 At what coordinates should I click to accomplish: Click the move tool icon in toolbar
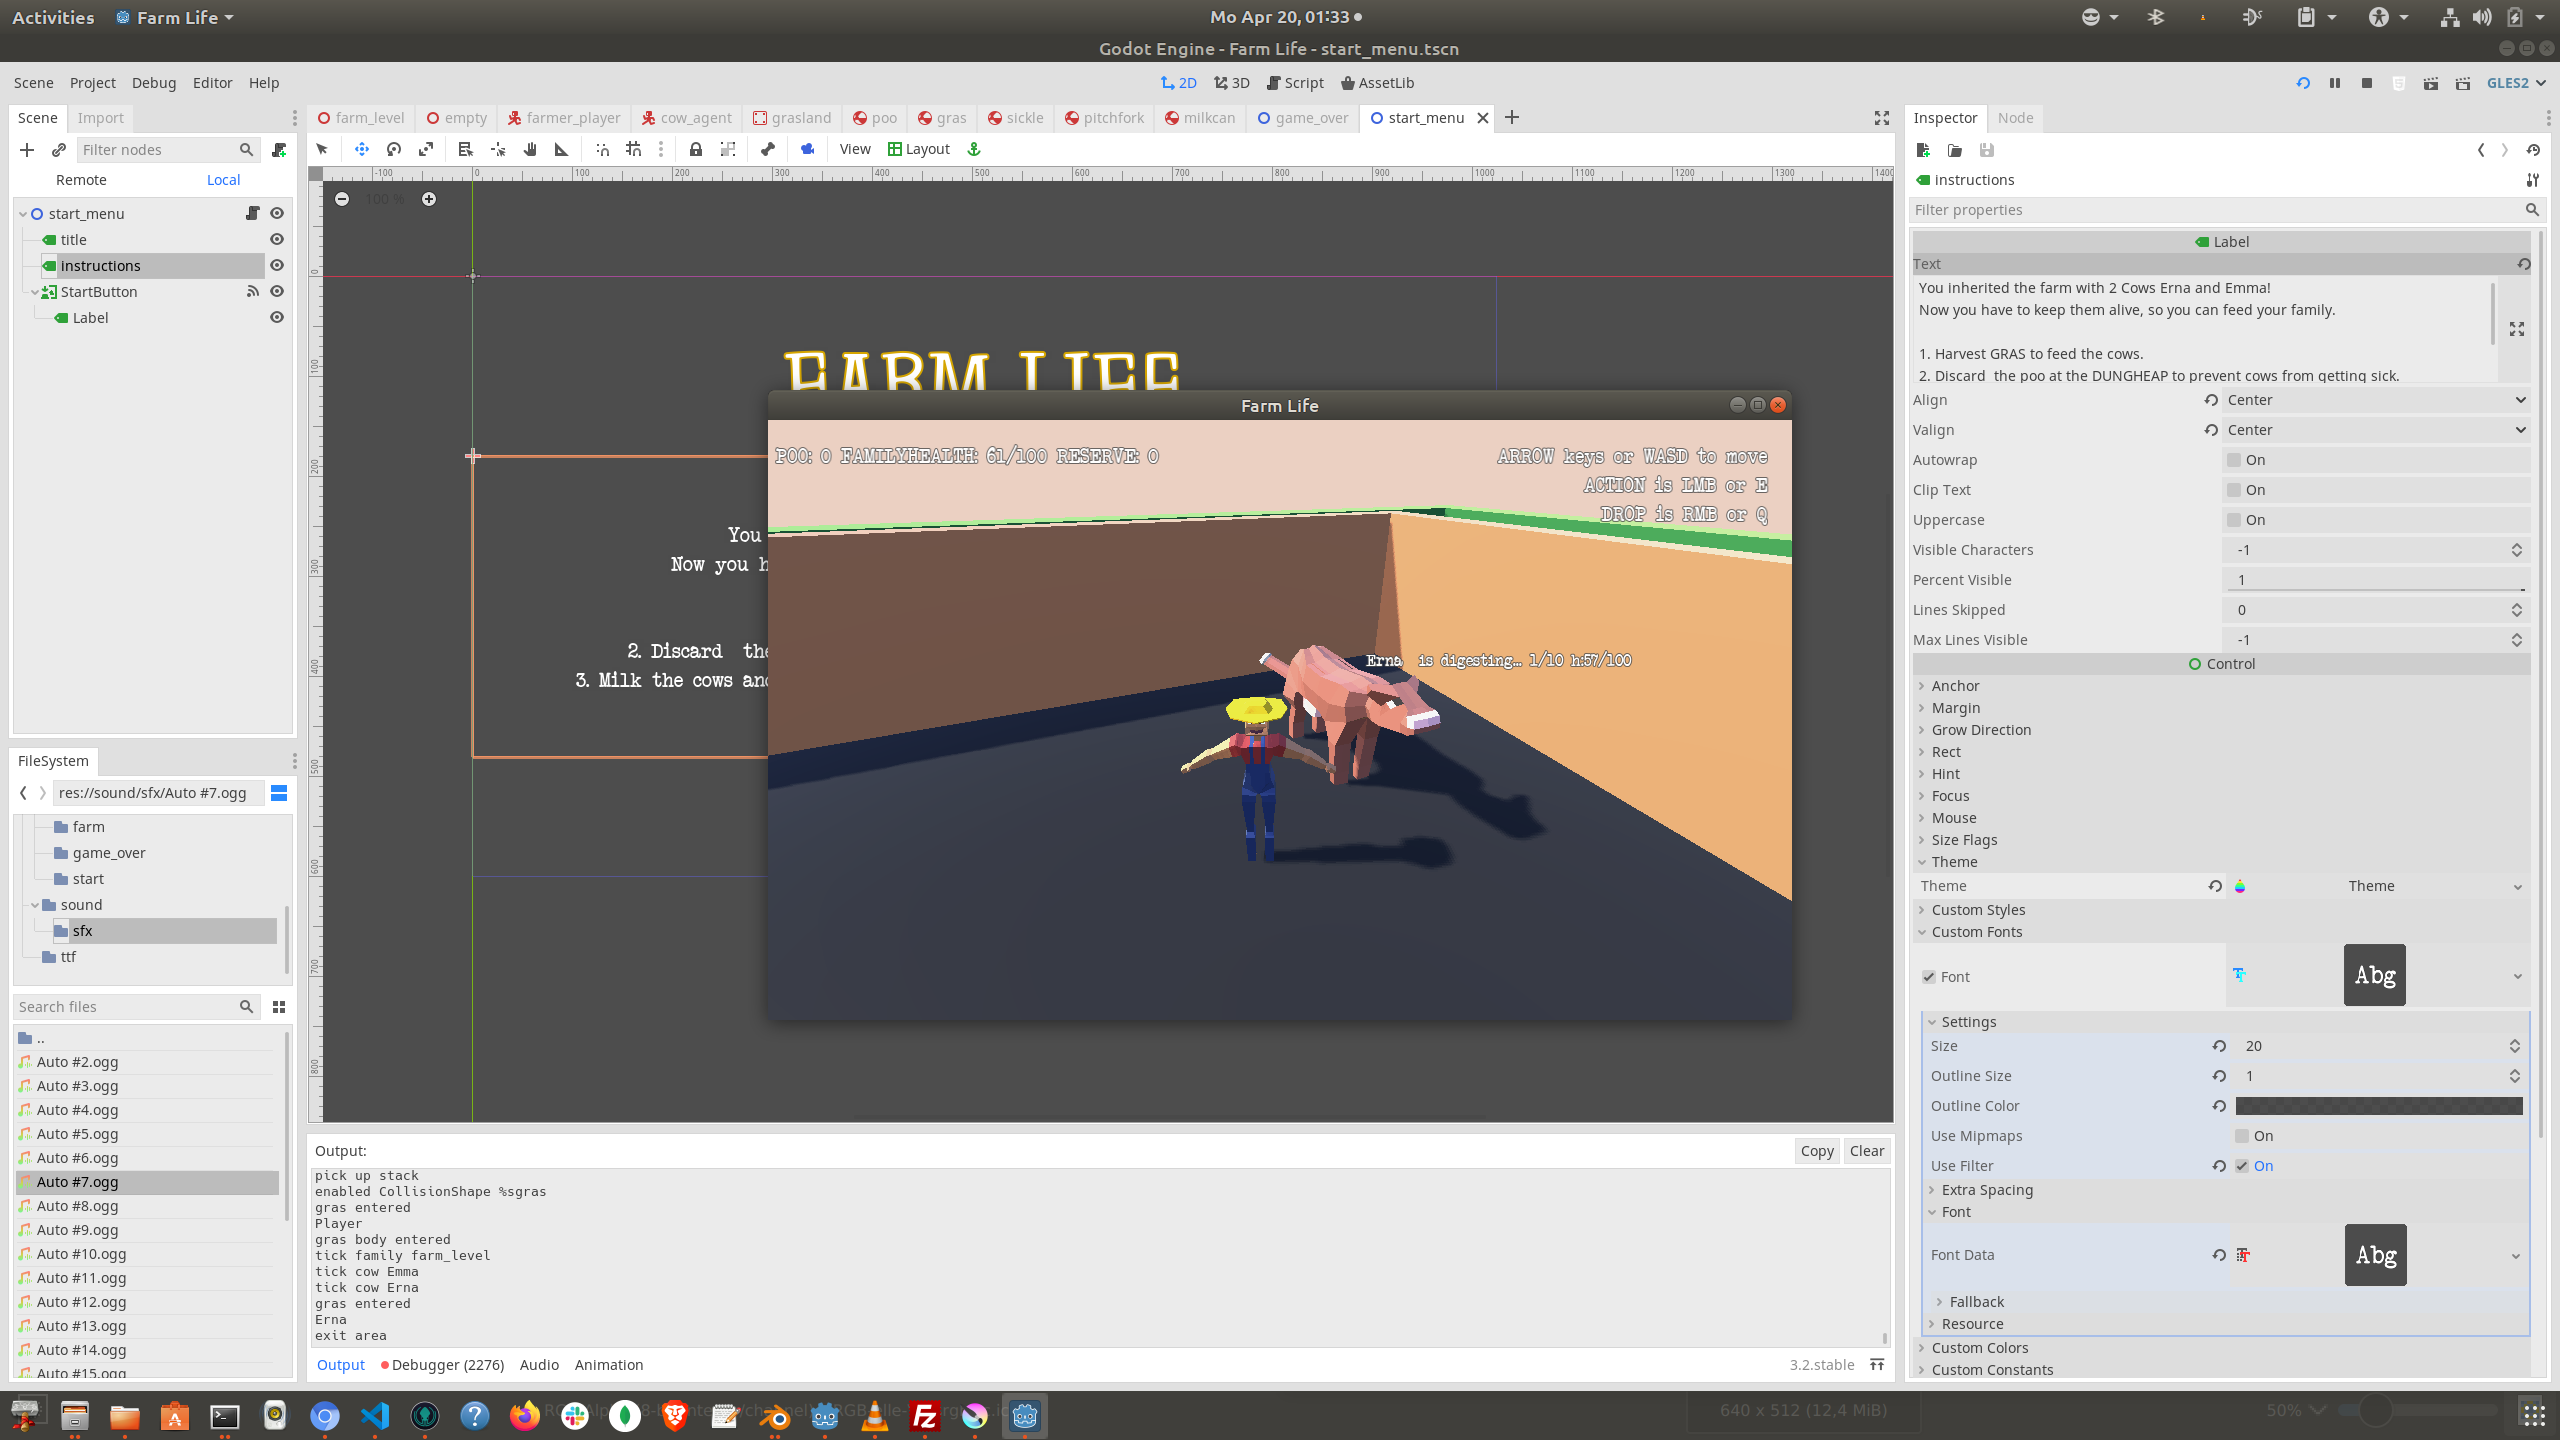(x=360, y=148)
